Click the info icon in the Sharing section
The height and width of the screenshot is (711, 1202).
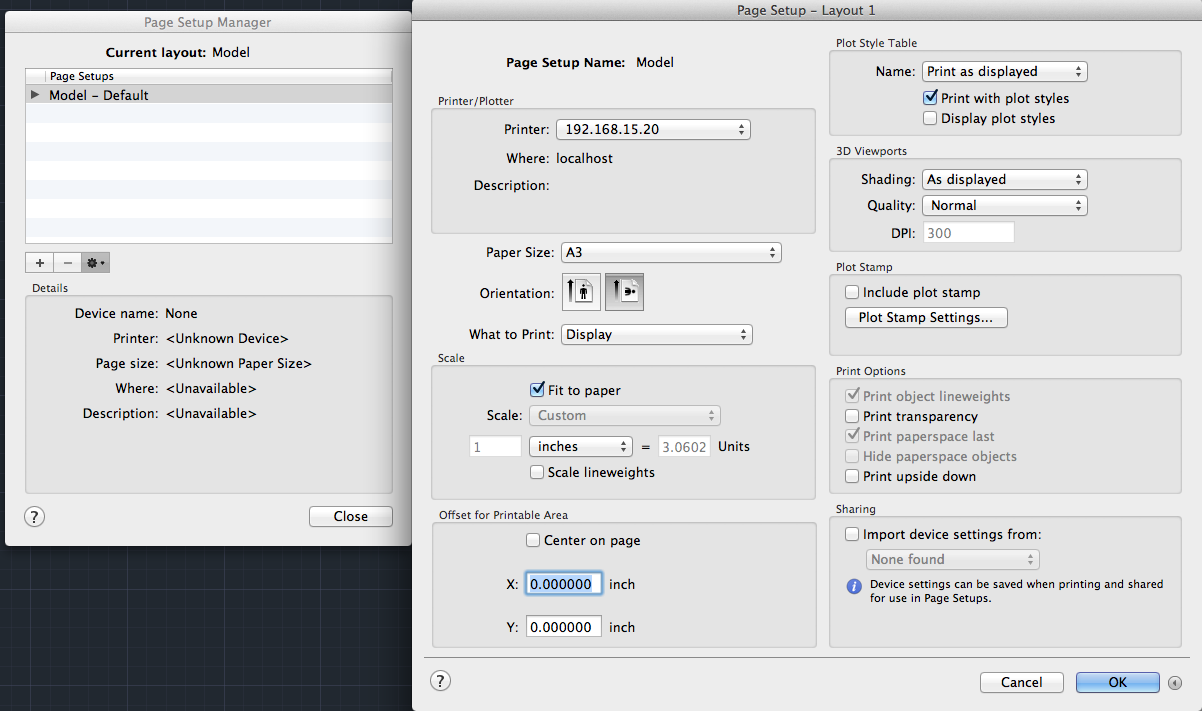(853, 586)
